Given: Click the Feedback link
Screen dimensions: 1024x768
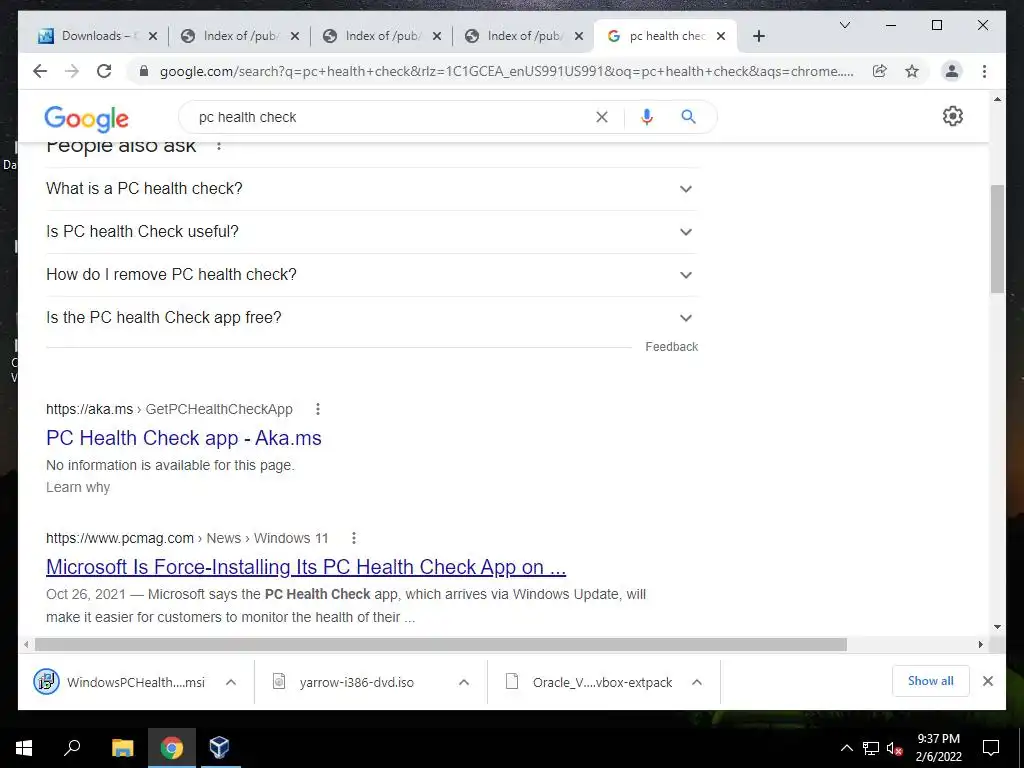Looking at the screenshot, I should point(671,347).
